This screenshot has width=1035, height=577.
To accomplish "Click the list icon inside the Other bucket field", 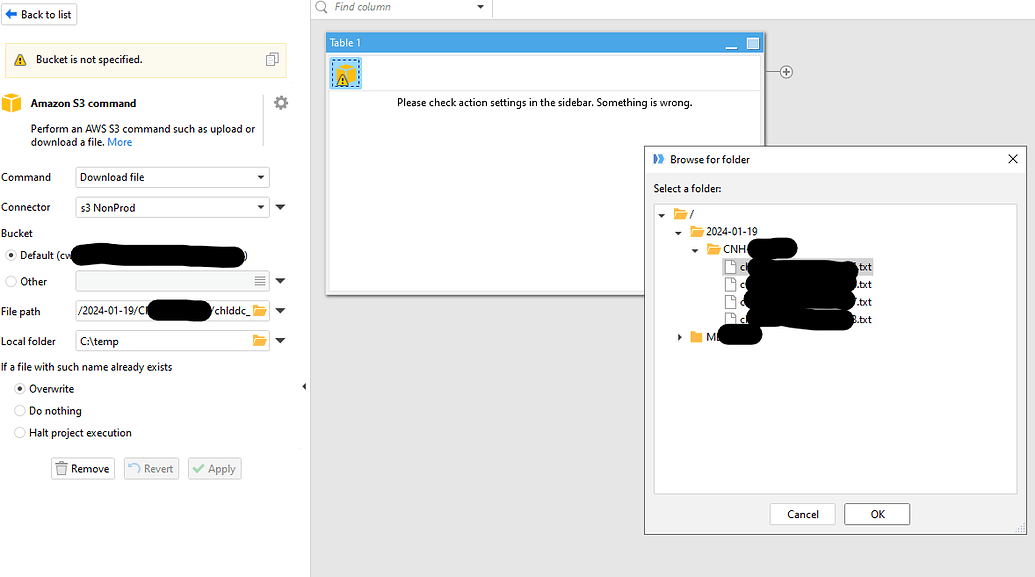I will [x=258, y=281].
